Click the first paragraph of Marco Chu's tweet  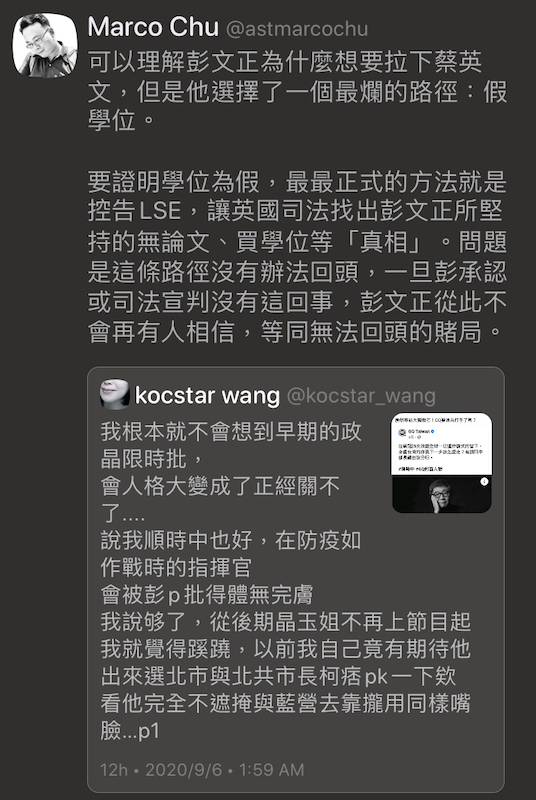point(297,92)
